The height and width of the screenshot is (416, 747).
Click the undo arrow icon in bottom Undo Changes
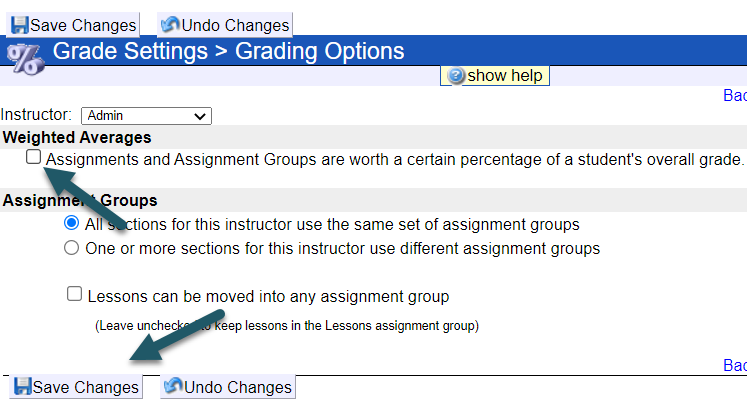(x=172, y=387)
